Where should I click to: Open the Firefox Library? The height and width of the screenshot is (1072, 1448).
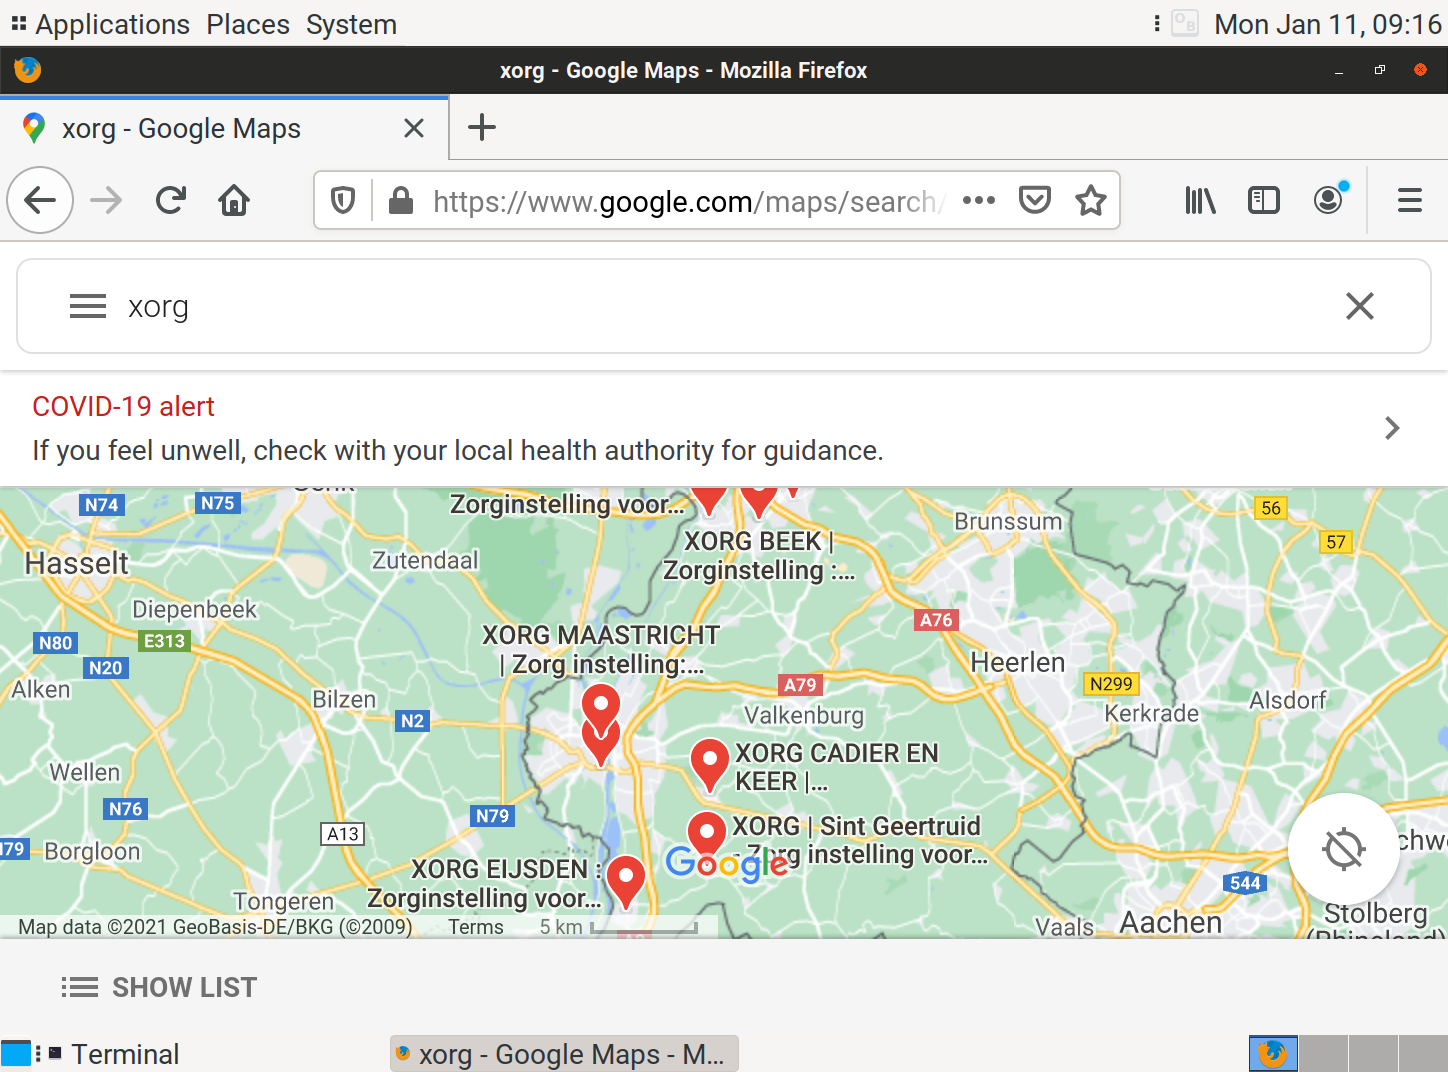[x=1200, y=201]
